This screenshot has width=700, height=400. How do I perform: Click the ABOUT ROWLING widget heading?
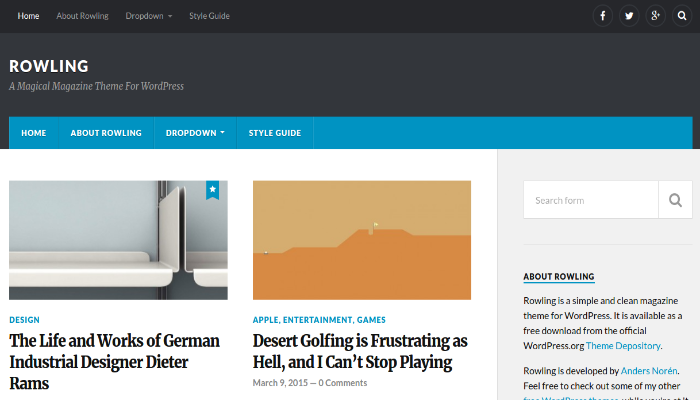559,277
